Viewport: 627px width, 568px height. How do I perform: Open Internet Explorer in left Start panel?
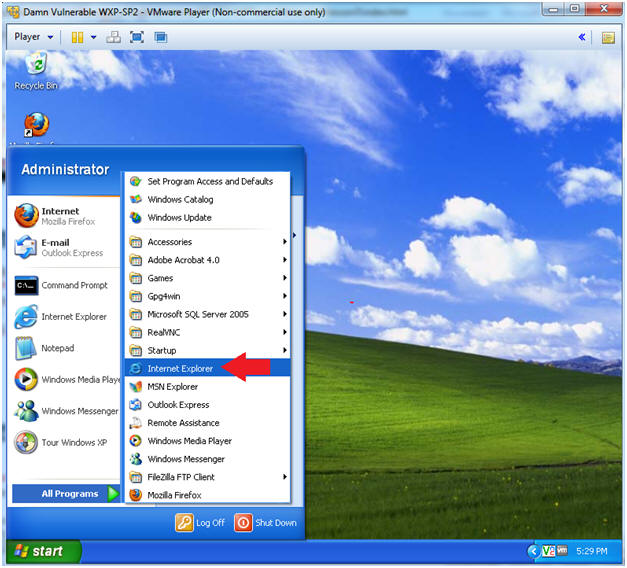(64, 317)
